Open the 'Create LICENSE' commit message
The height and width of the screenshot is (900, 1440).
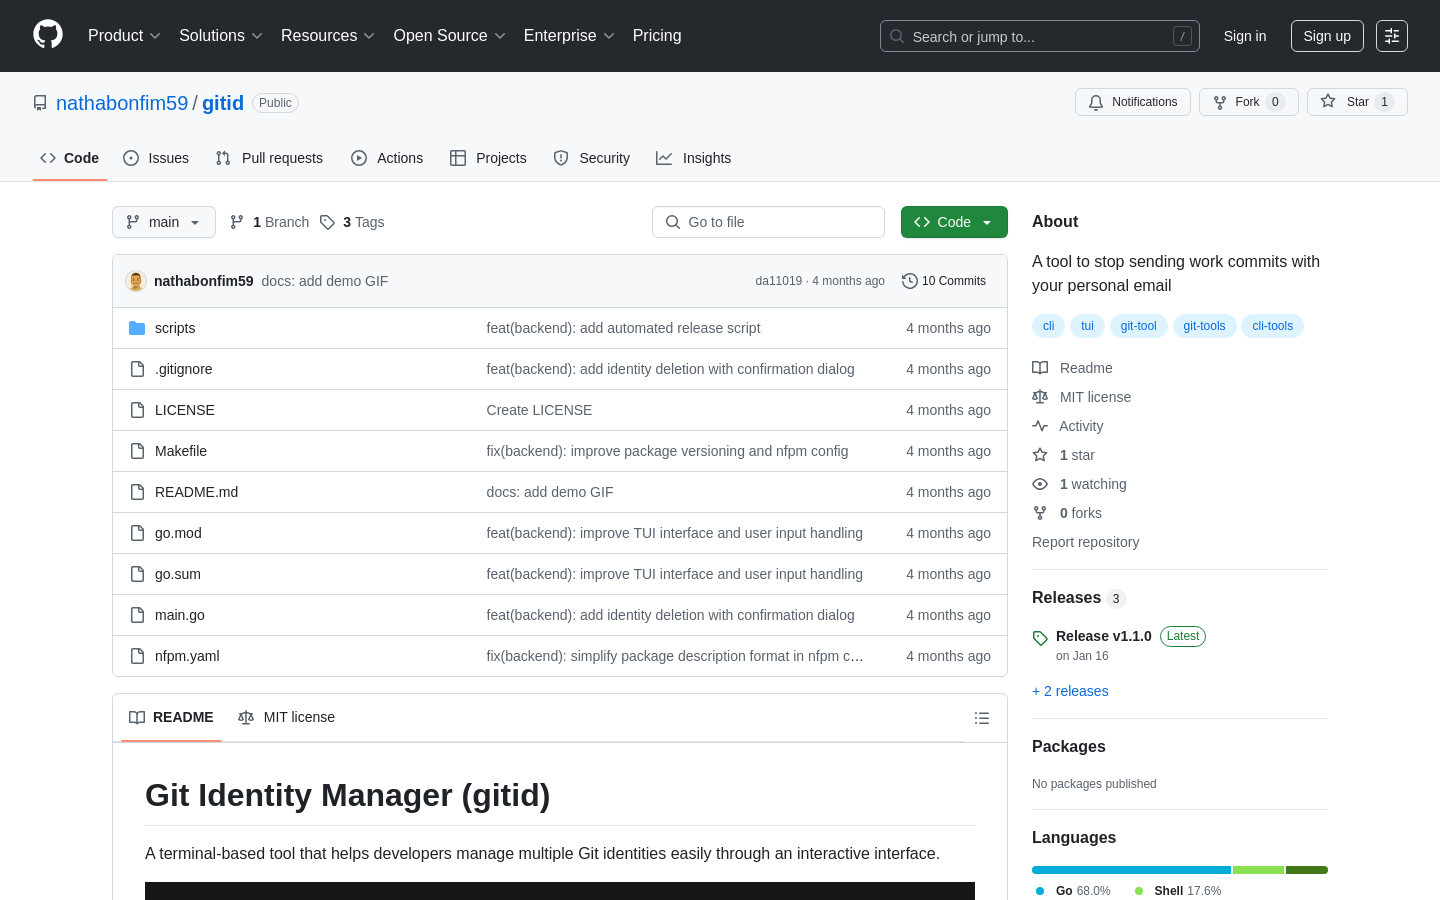pyautogui.click(x=539, y=410)
